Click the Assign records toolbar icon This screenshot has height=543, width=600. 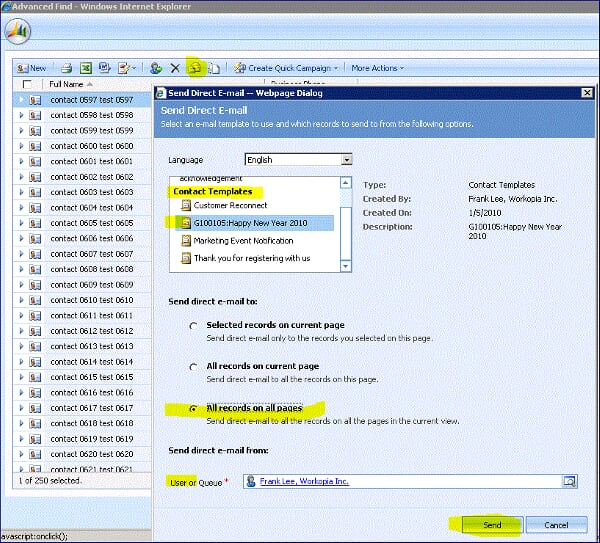point(156,68)
